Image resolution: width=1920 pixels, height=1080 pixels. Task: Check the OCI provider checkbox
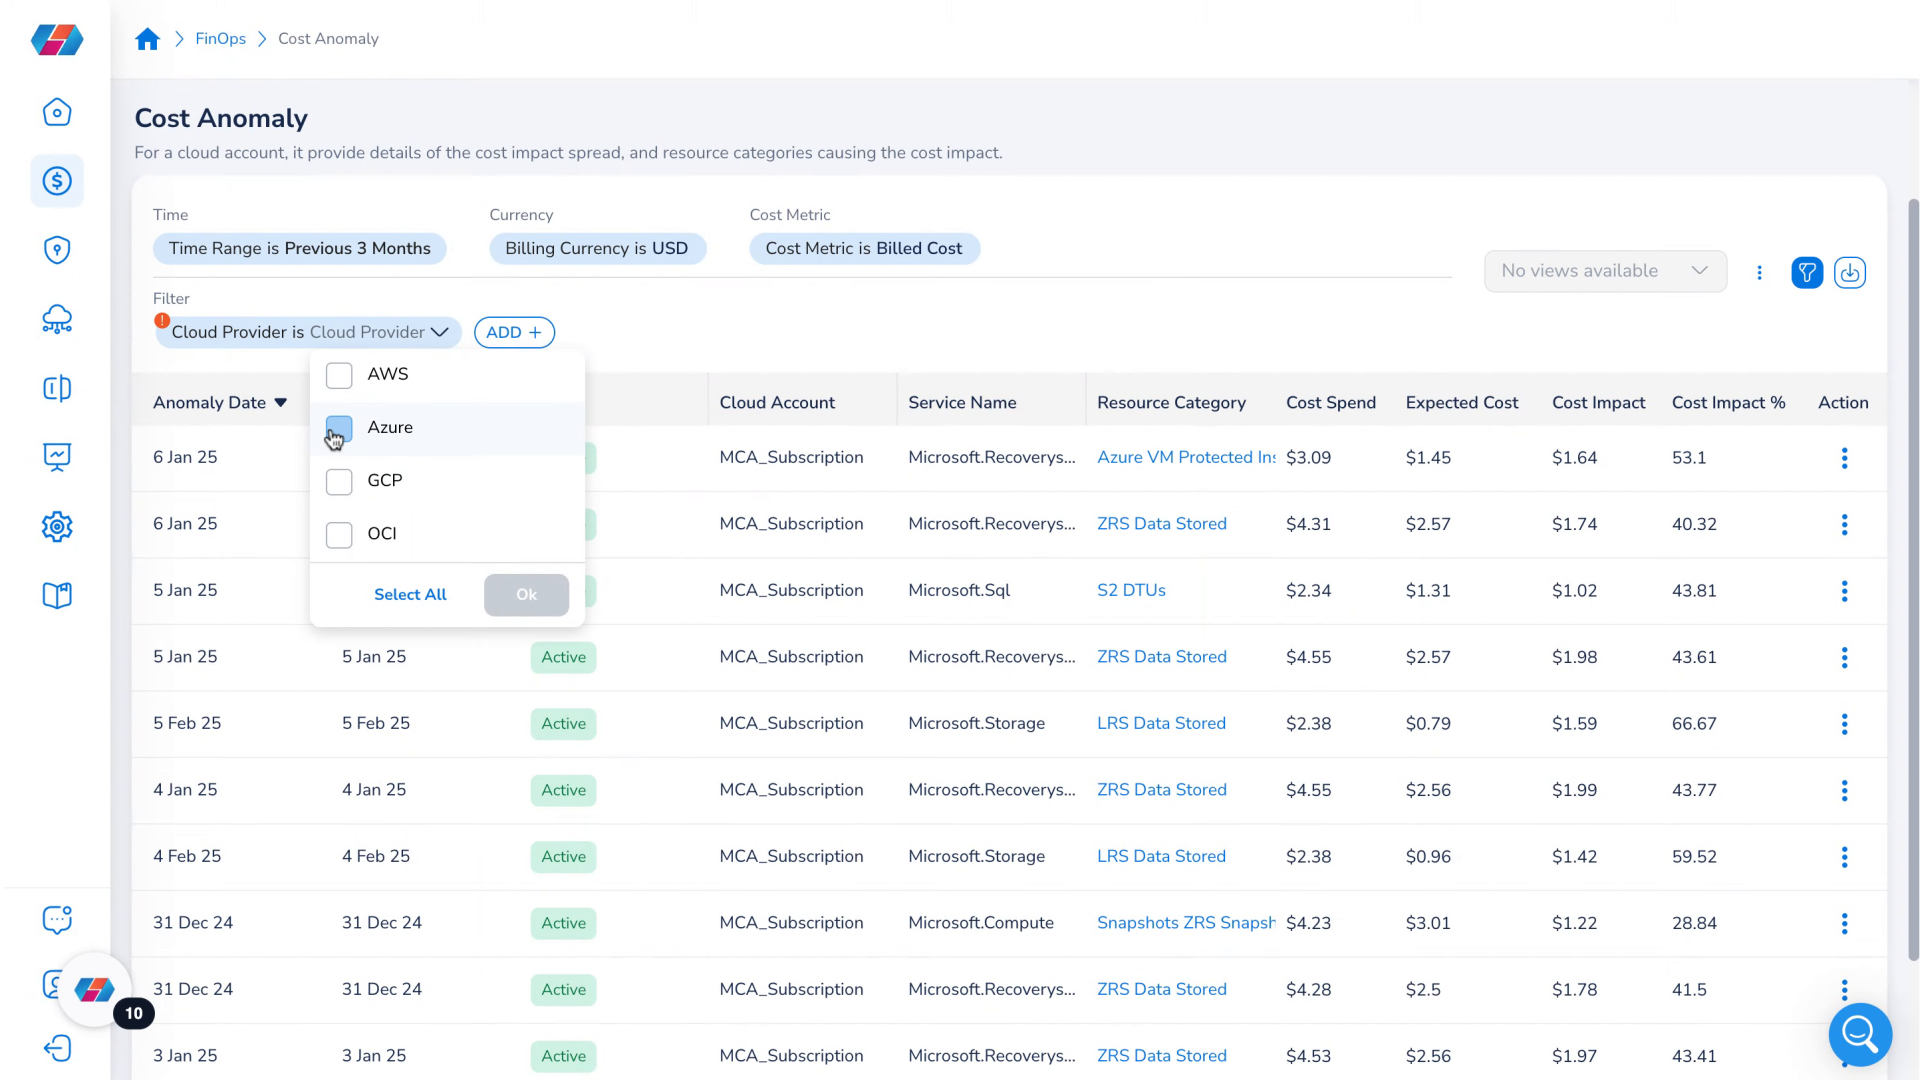coord(339,535)
